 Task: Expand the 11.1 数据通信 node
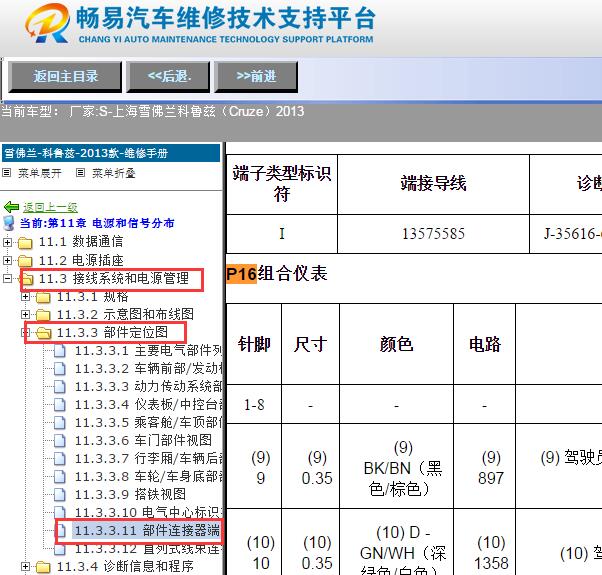click(x=7, y=242)
